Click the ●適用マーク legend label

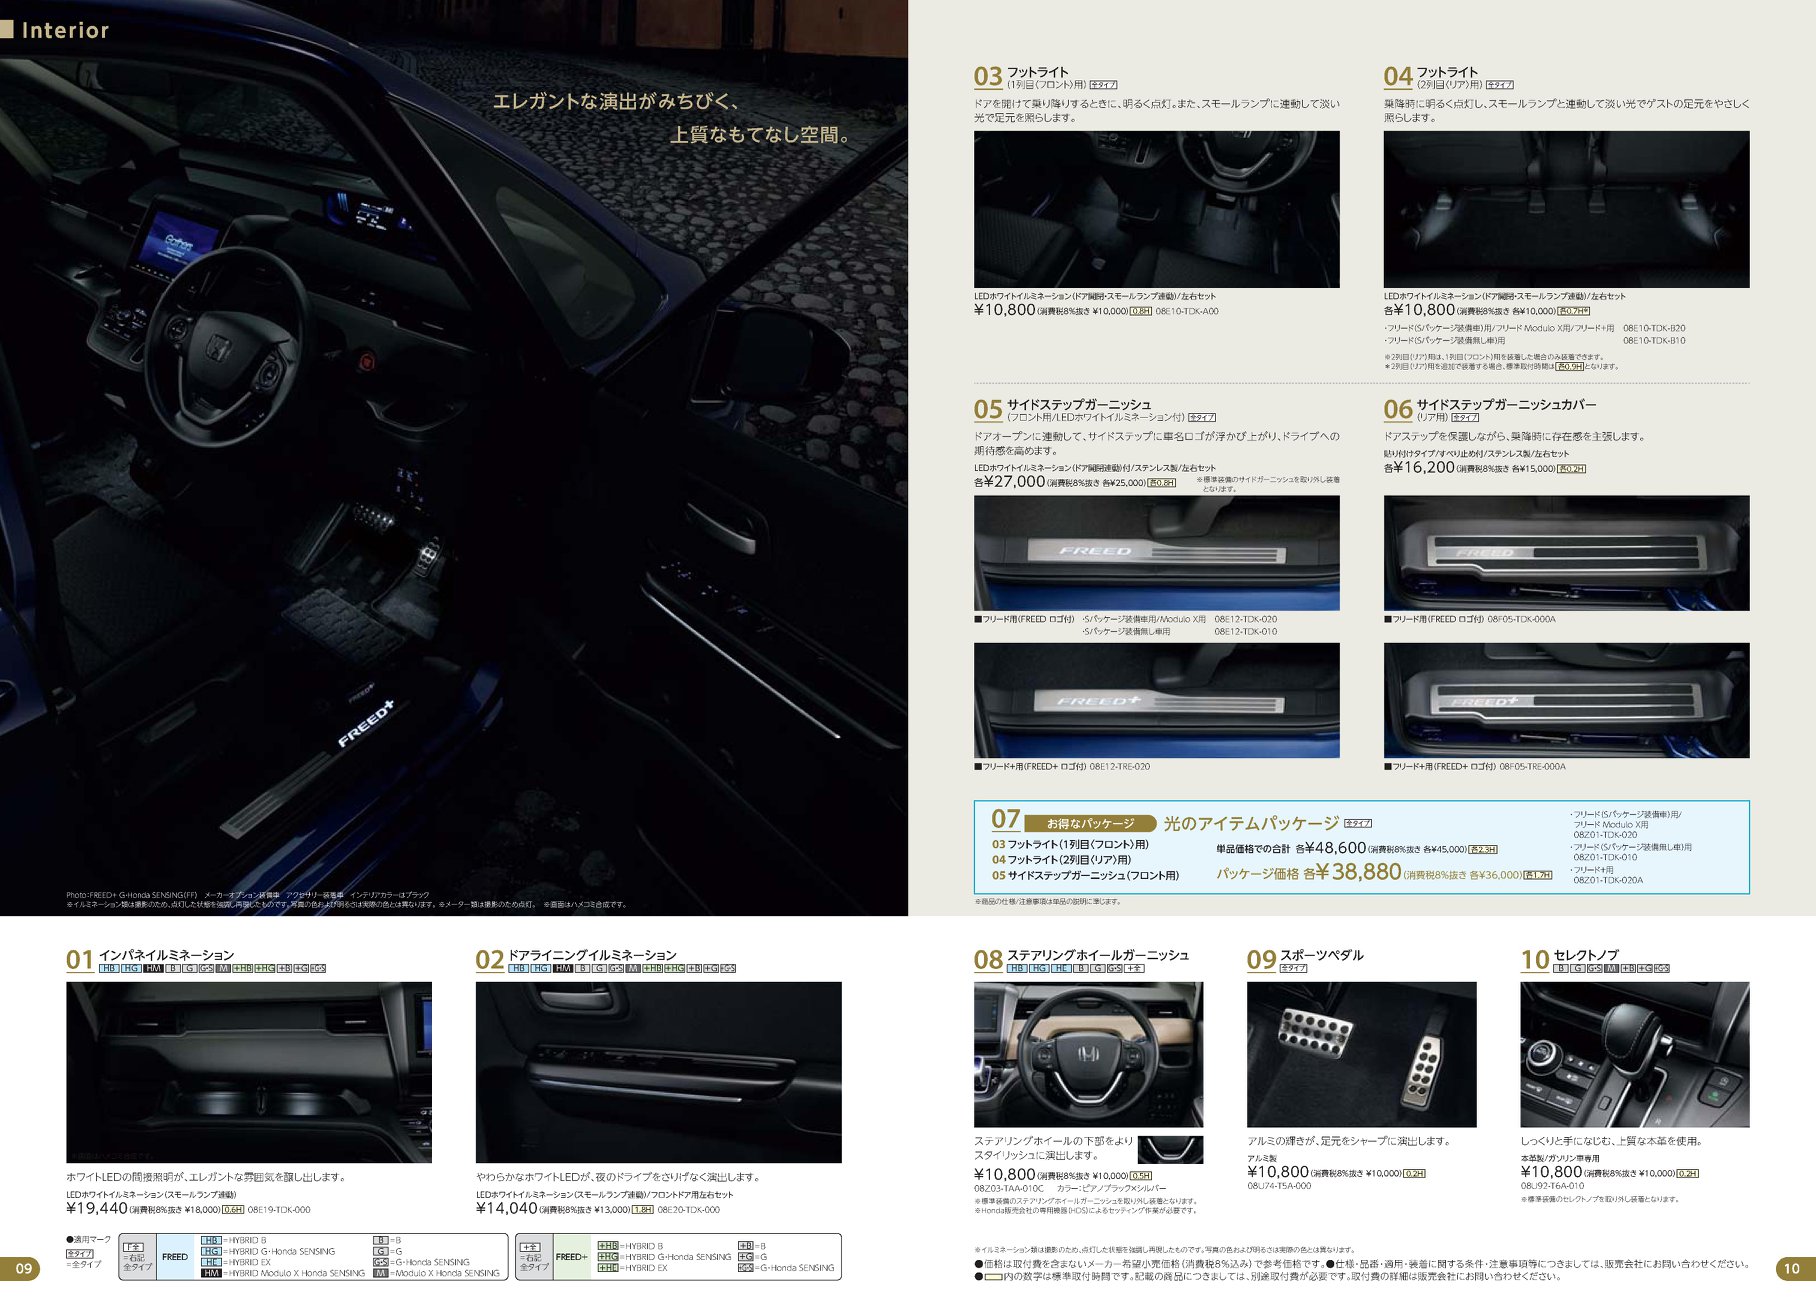click(89, 1240)
